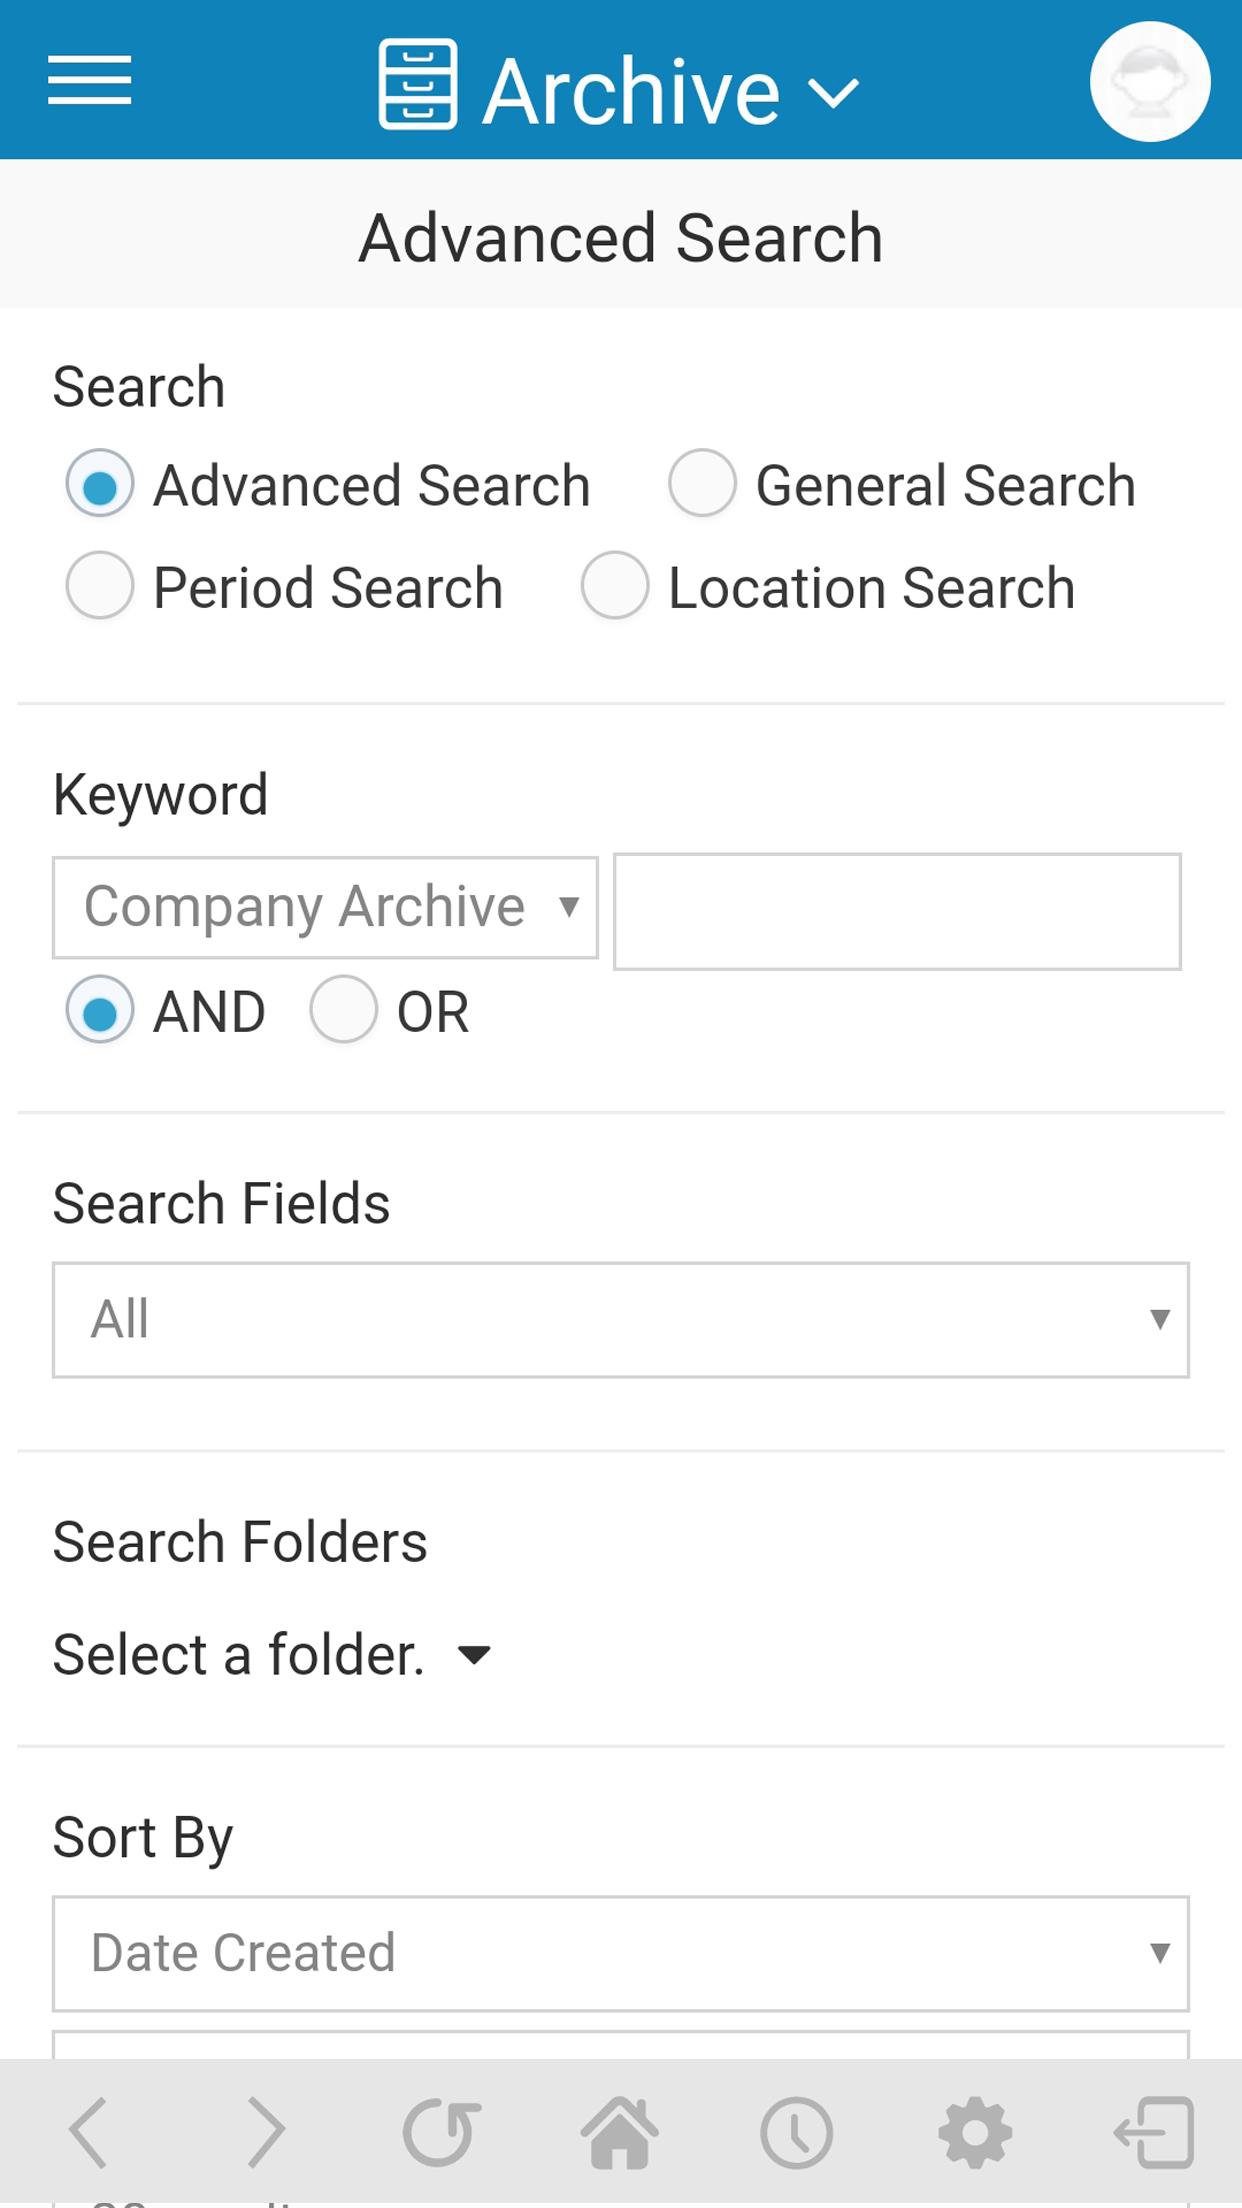Refresh the page from bottom bar
The width and height of the screenshot is (1242, 2208).
click(441, 2131)
